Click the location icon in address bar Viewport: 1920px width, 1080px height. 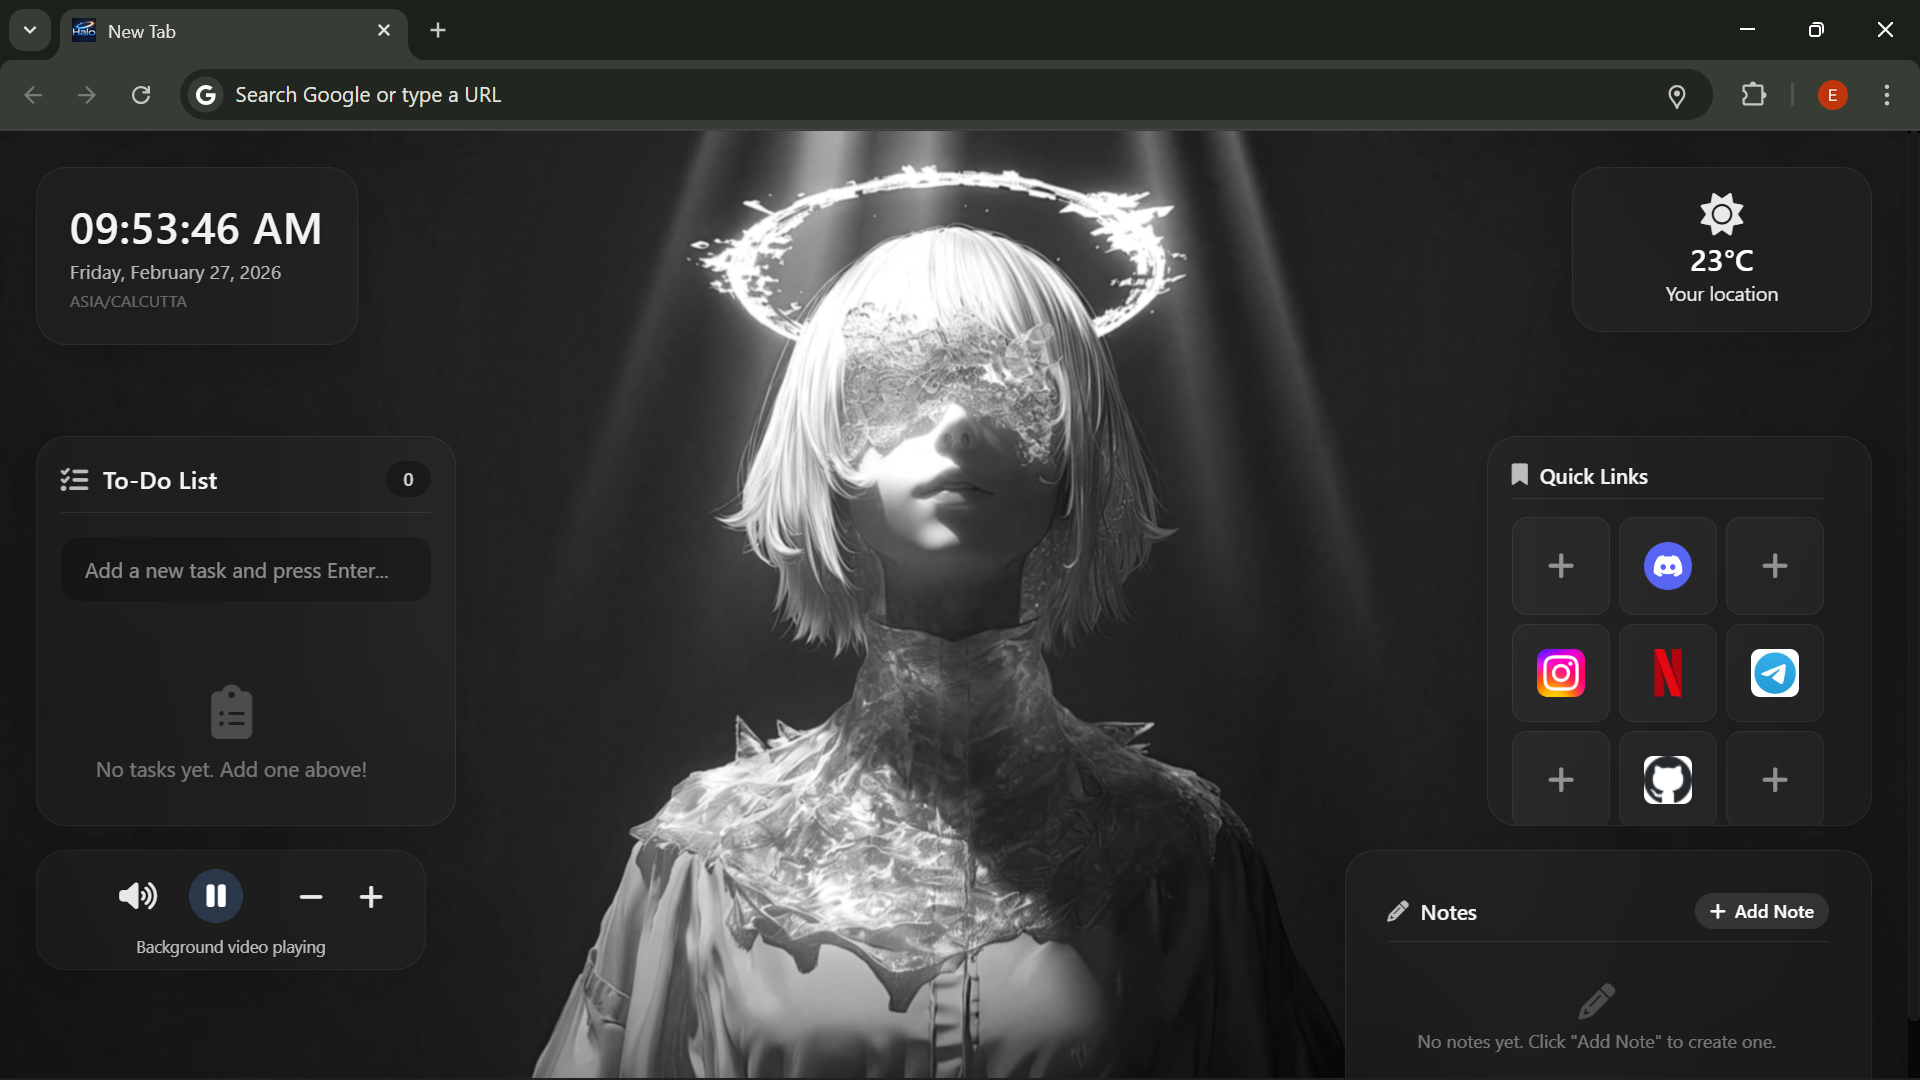(1678, 95)
